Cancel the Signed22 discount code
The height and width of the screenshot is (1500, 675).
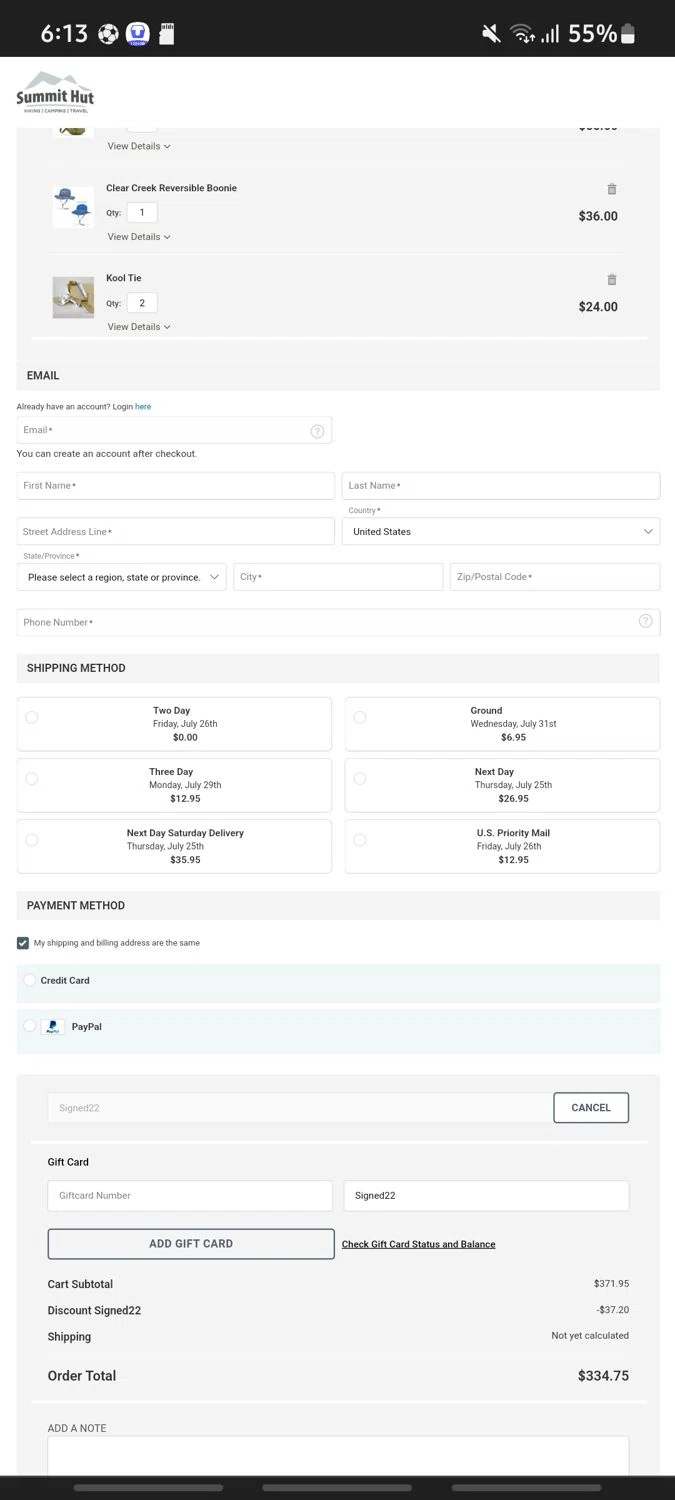tap(590, 1108)
